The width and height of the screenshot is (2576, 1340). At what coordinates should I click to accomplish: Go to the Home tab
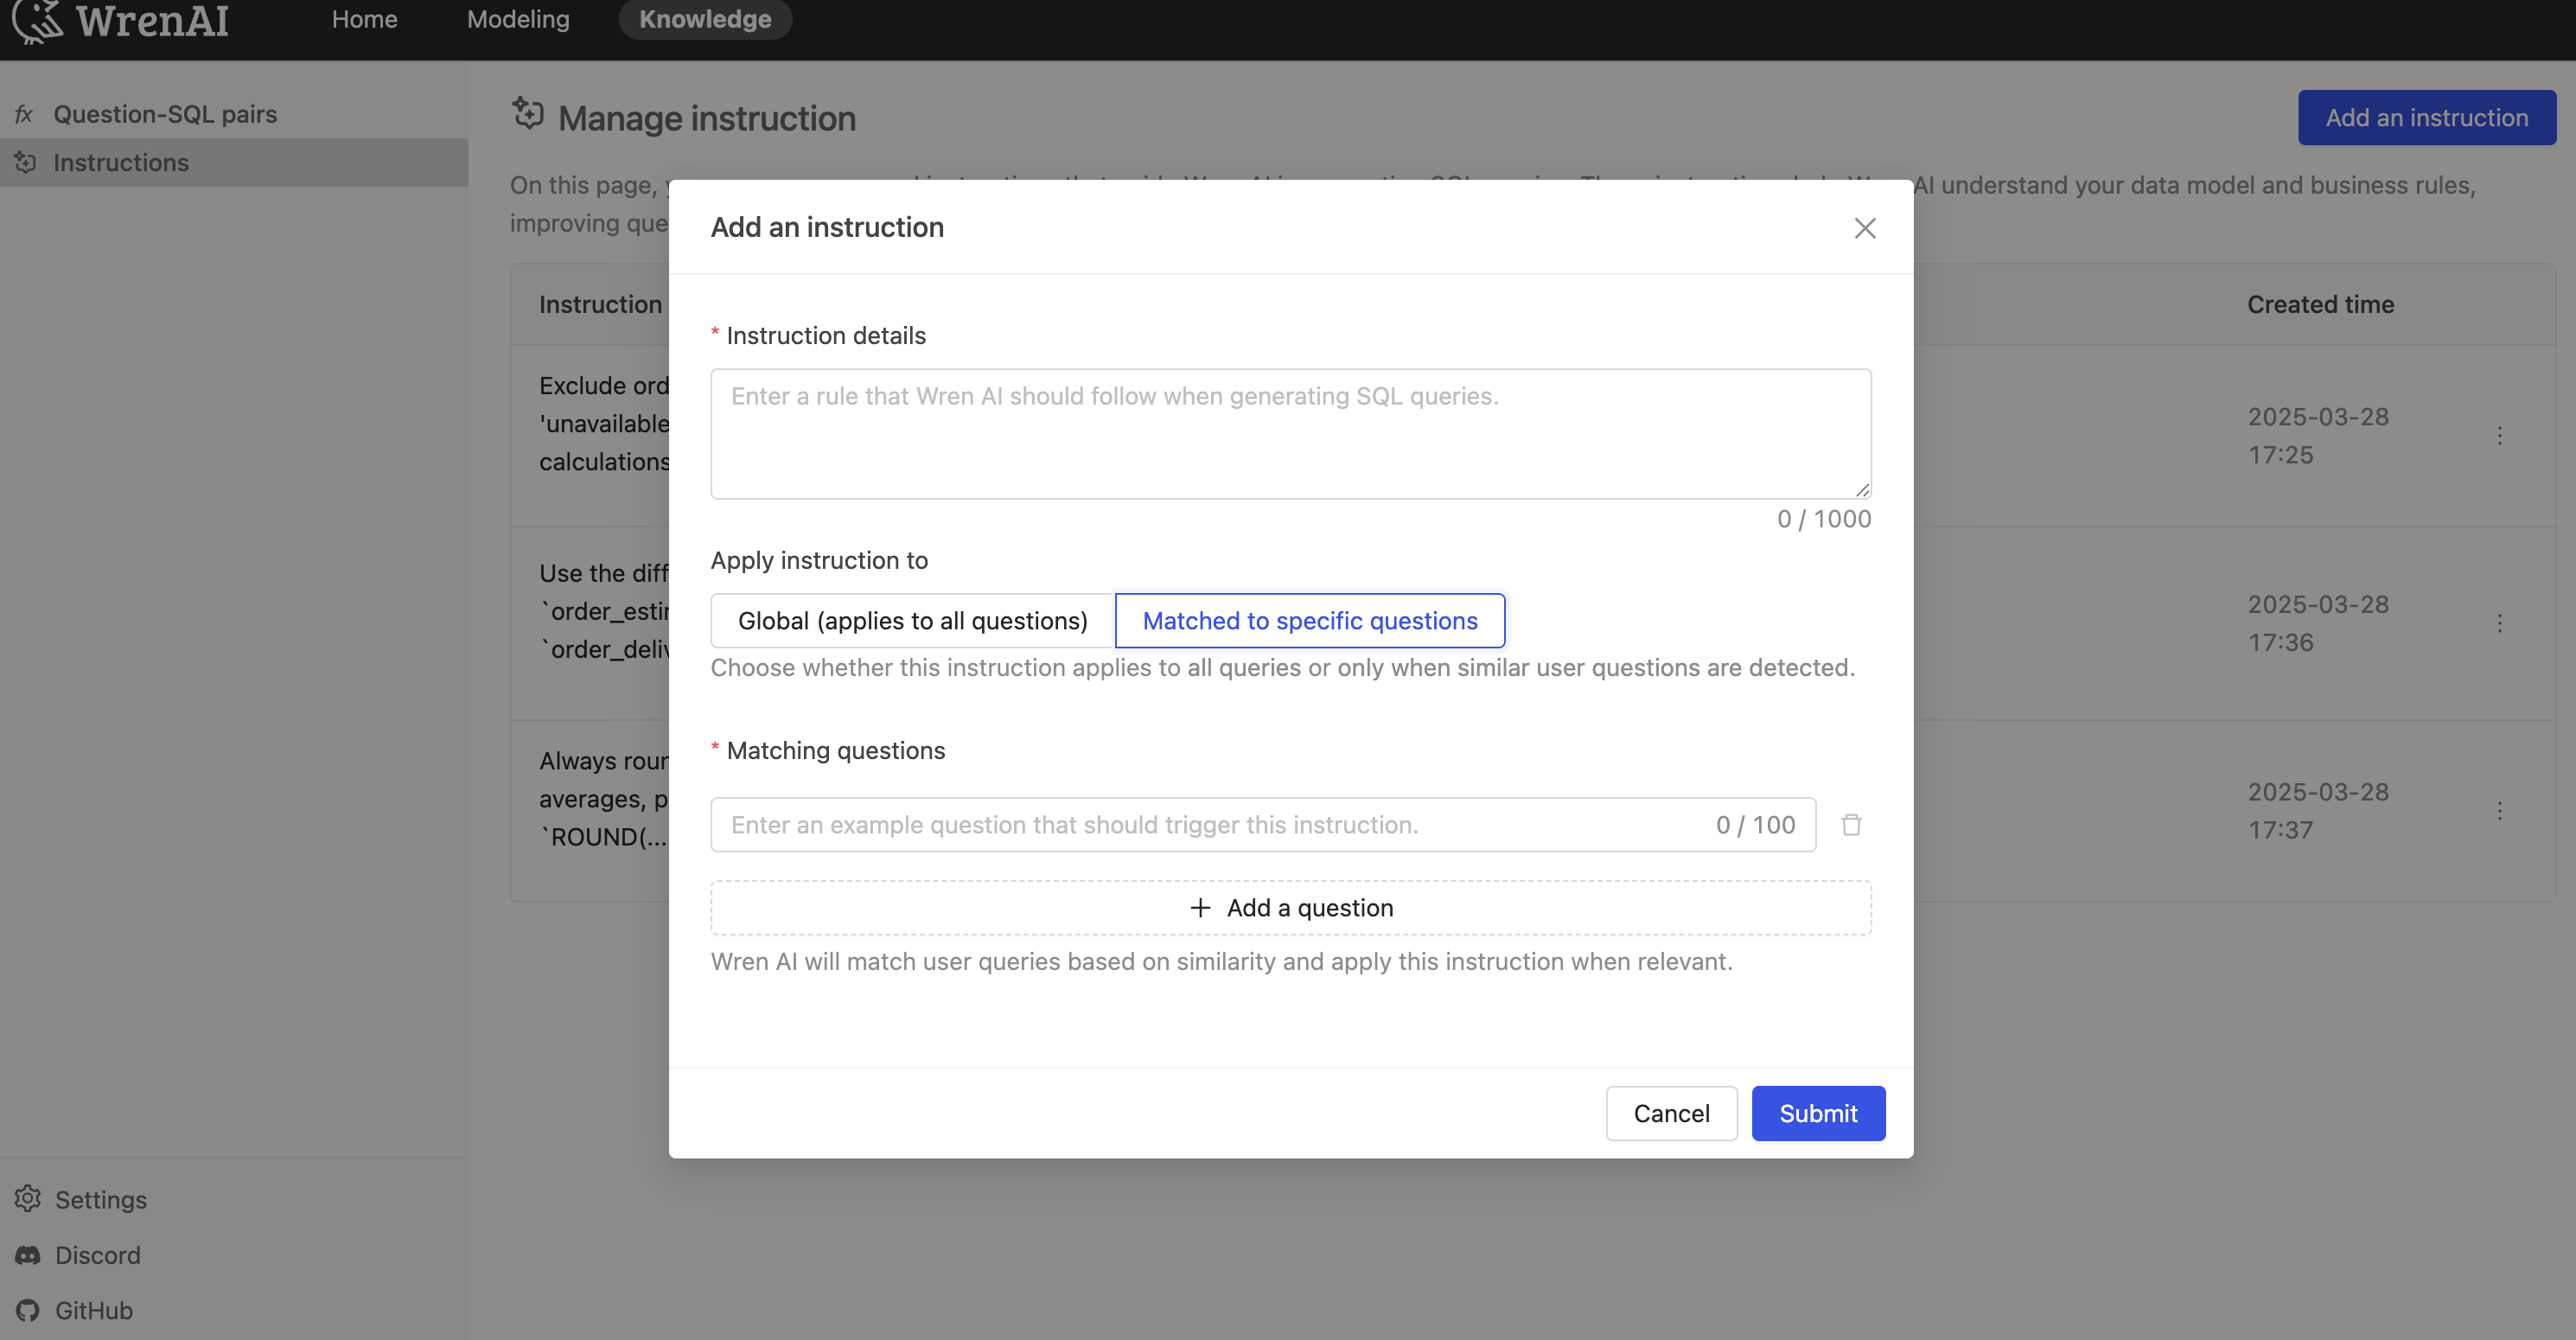click(x=364, y=19)
